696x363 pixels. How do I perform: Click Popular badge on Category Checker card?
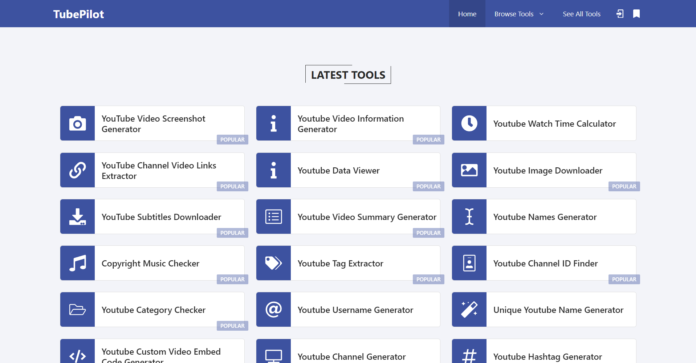[x=233, y=326]
